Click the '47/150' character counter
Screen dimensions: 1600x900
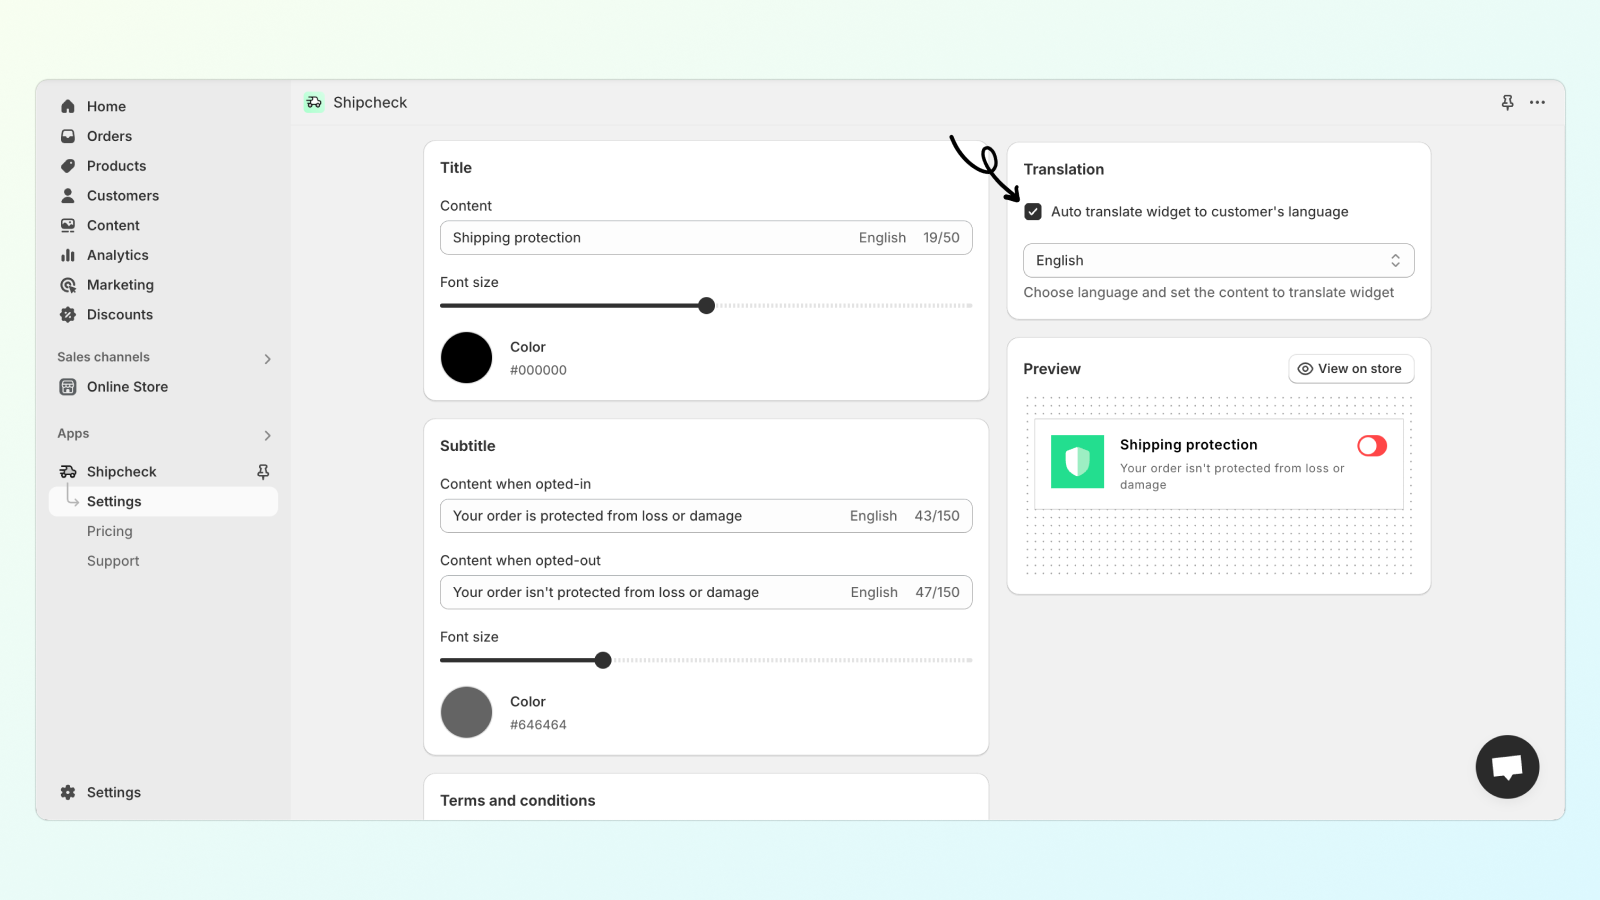pos(937,593)
